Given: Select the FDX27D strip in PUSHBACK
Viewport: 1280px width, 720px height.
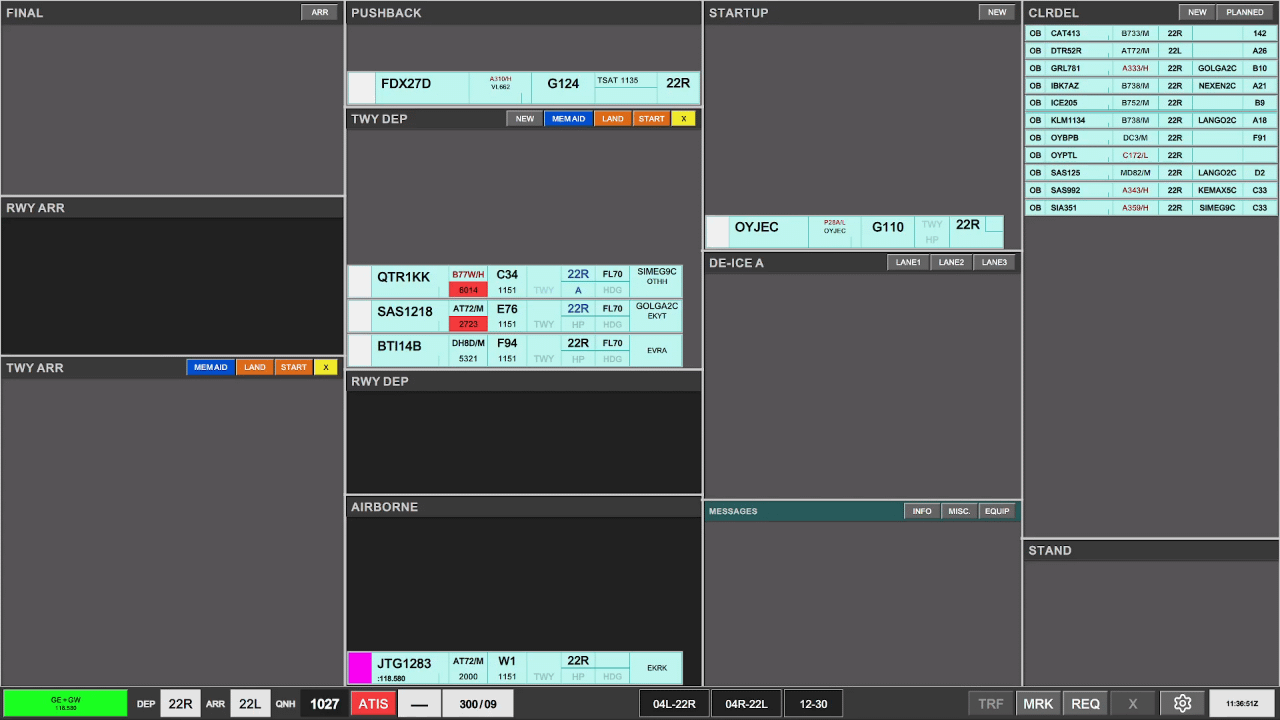Looking at the screenshot, I should (x=523, y=88).
